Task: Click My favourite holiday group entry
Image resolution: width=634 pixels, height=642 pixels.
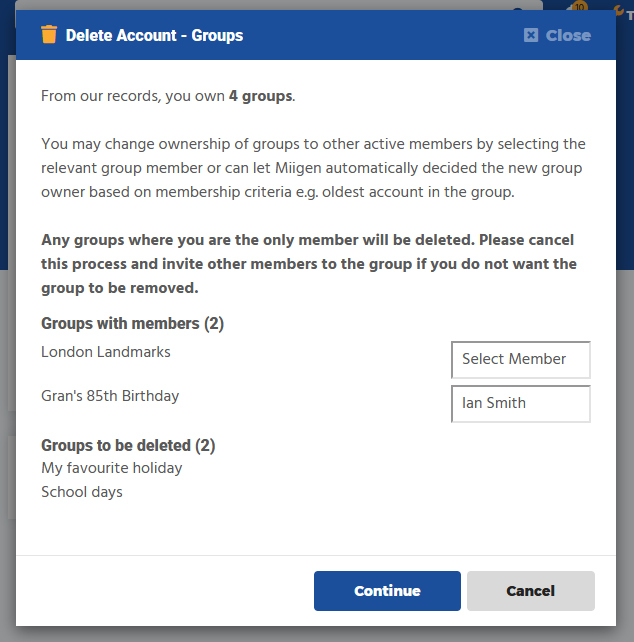Action: click(x=112, y=468)
